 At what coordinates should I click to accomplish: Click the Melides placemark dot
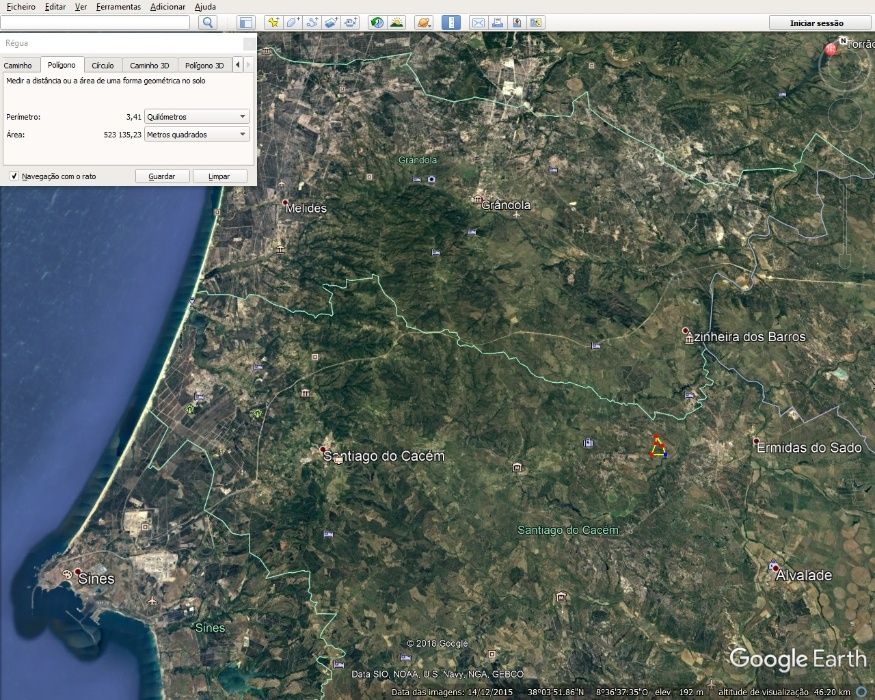[x=285, y=202]
